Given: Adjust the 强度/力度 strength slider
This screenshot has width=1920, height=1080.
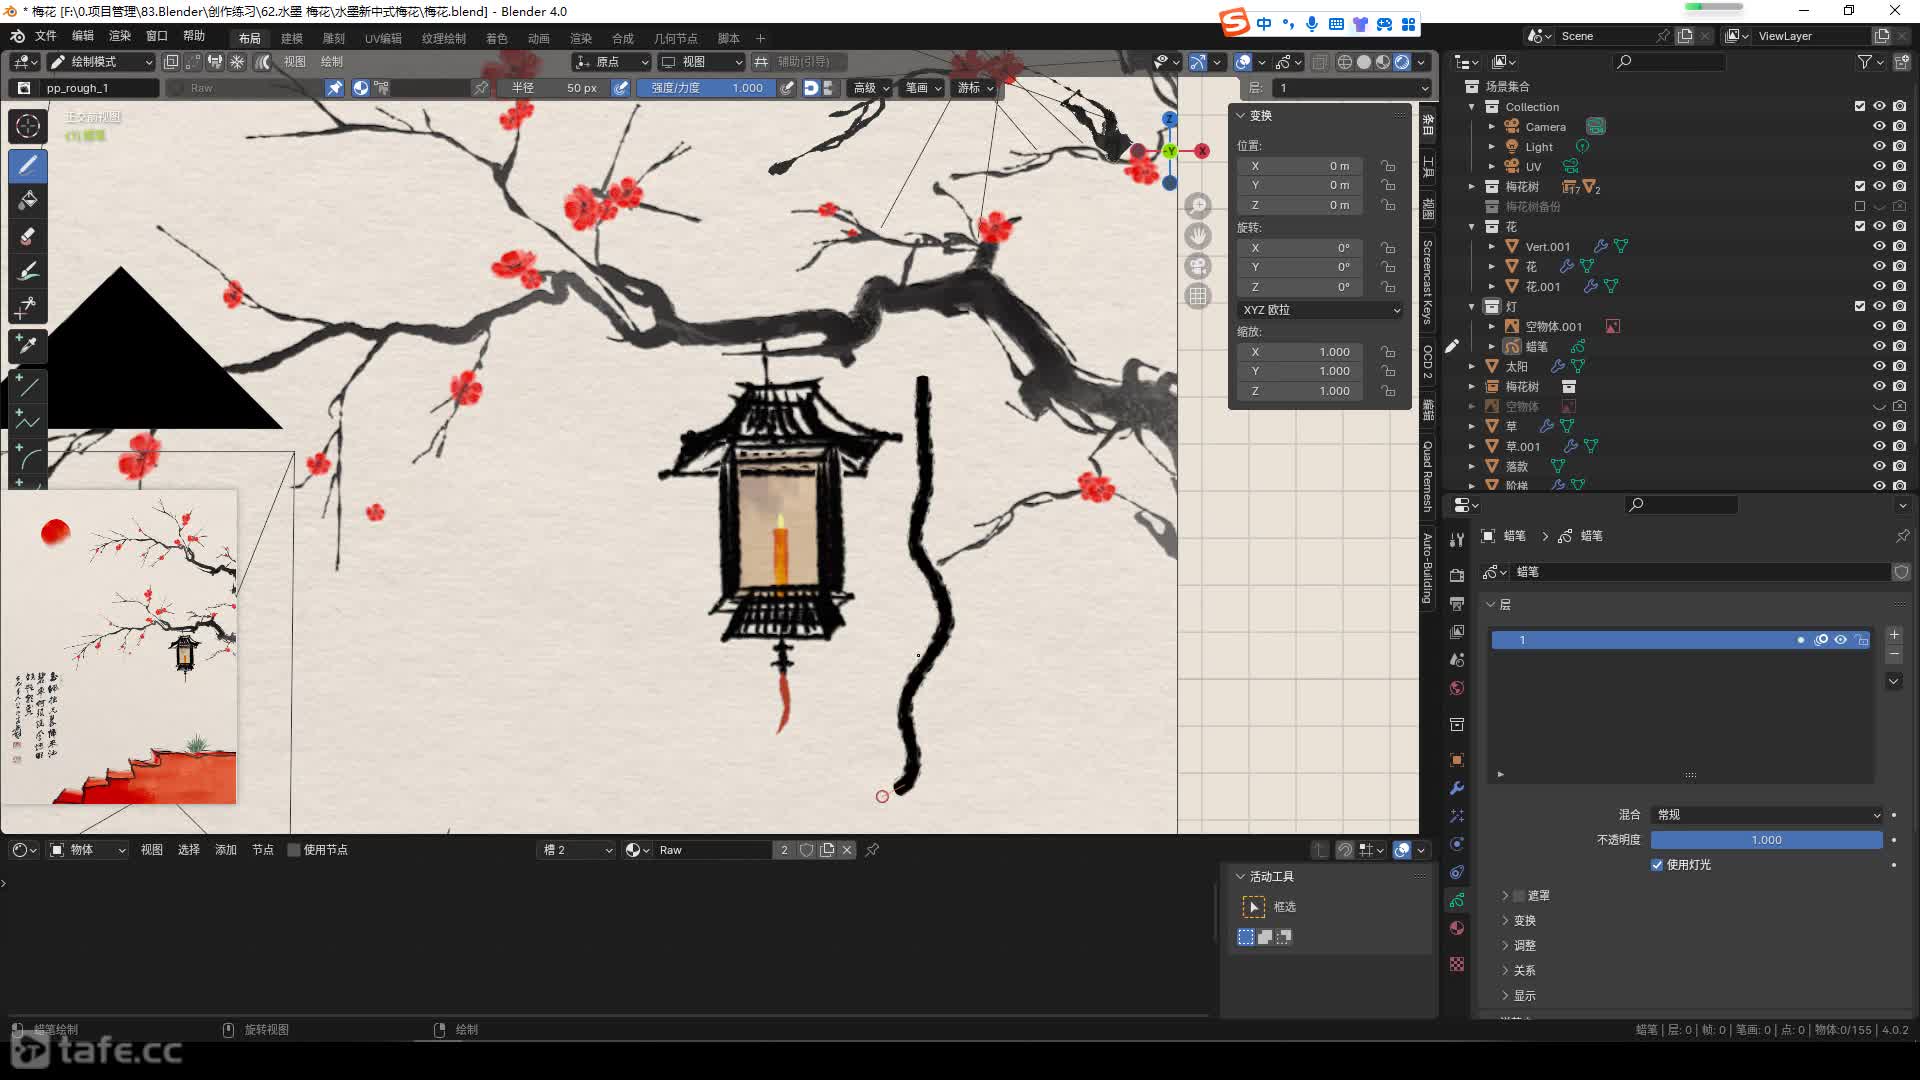Looking at the screenshot, I should pos(707,88).
